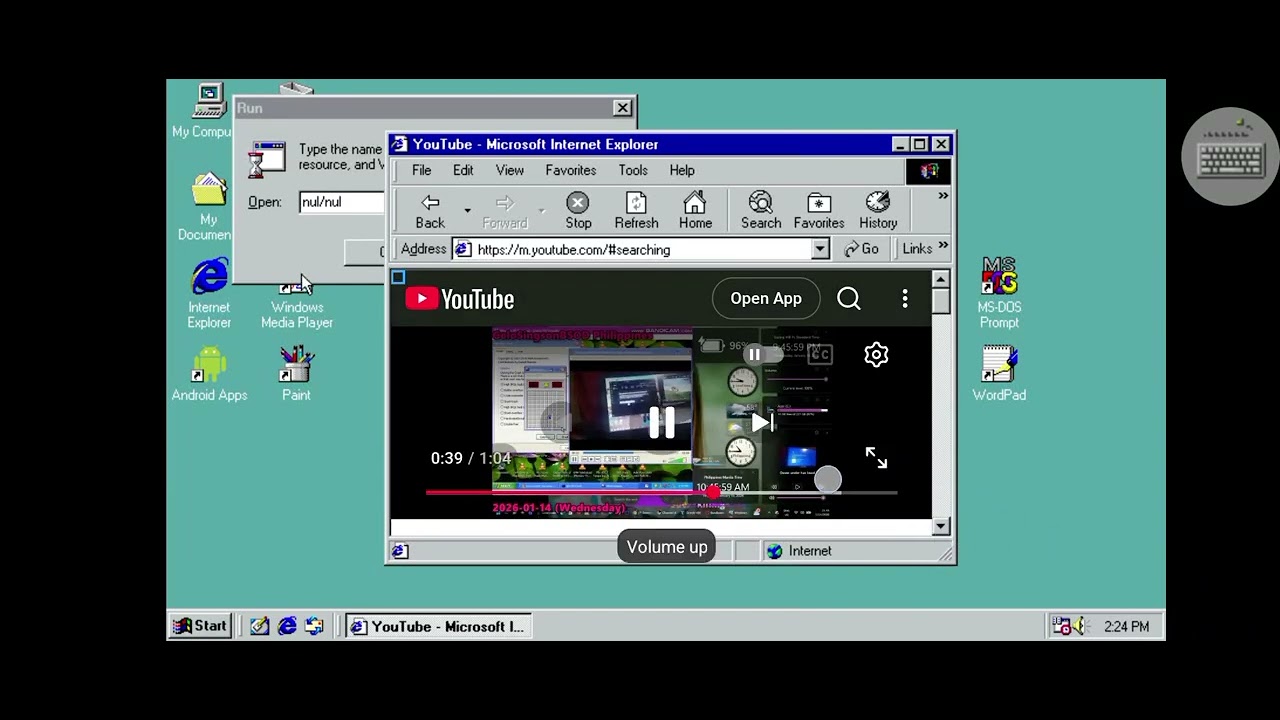Toggle the autoplay switch

[x=762, y=354]
